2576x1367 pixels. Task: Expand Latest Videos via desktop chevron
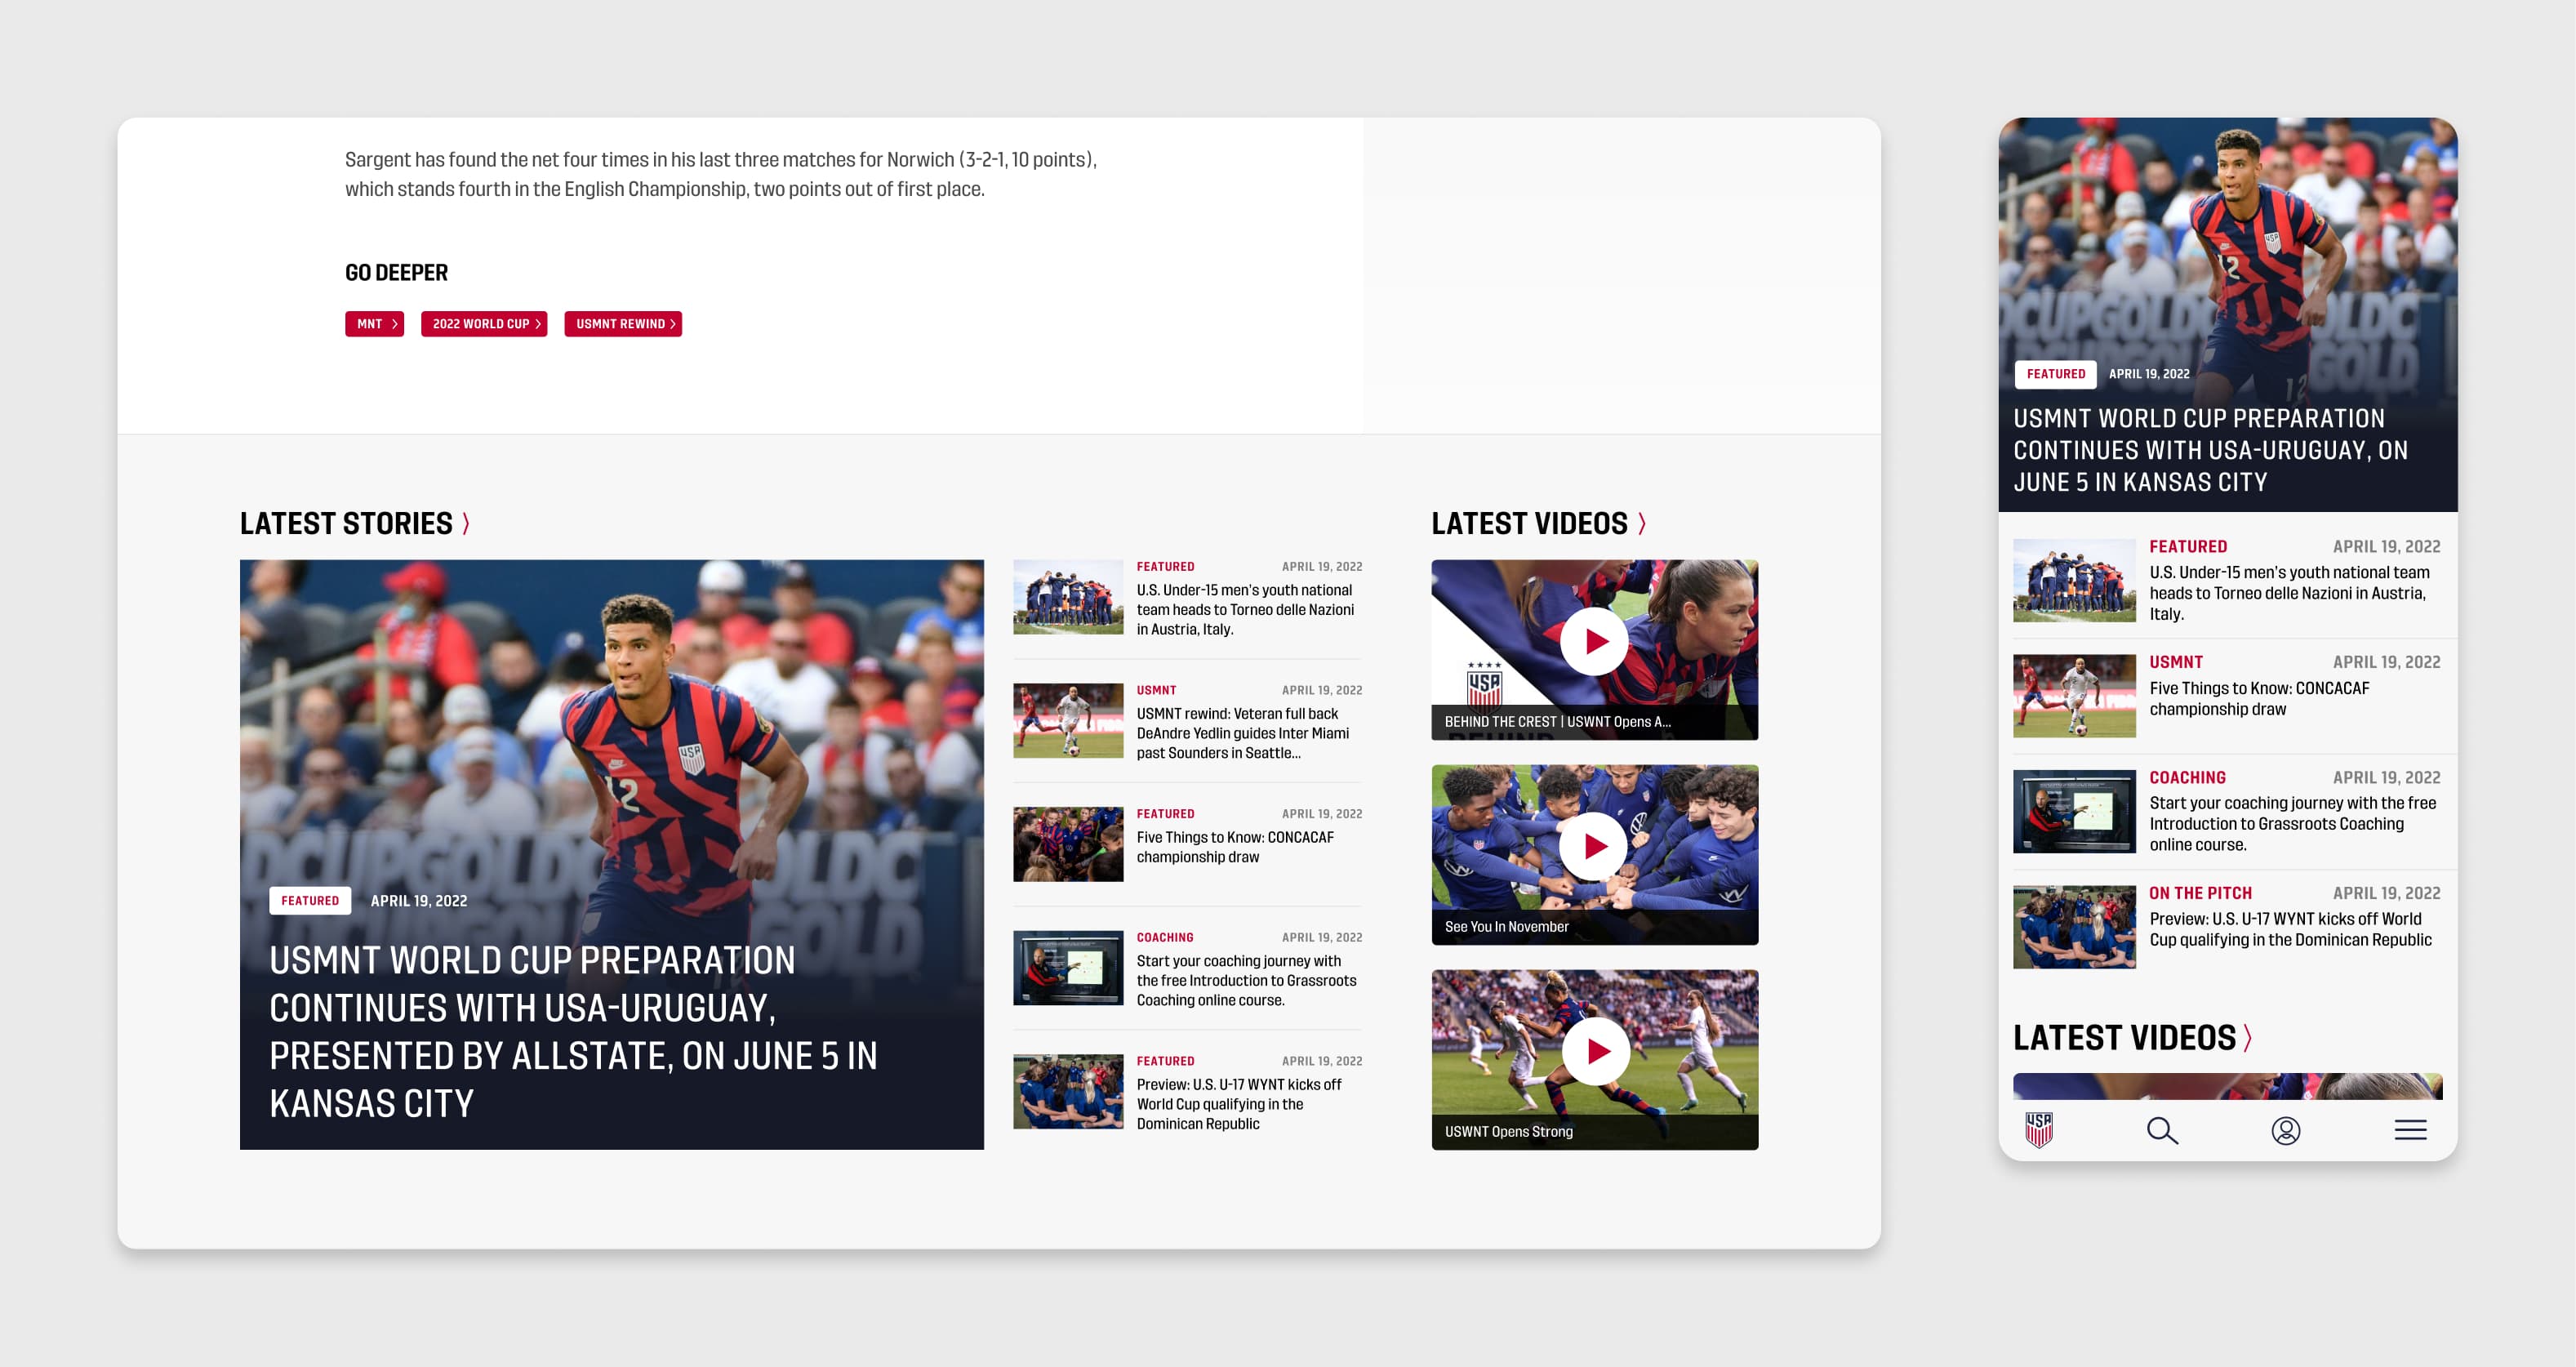pyautogui.click(x=1641, y=523)
